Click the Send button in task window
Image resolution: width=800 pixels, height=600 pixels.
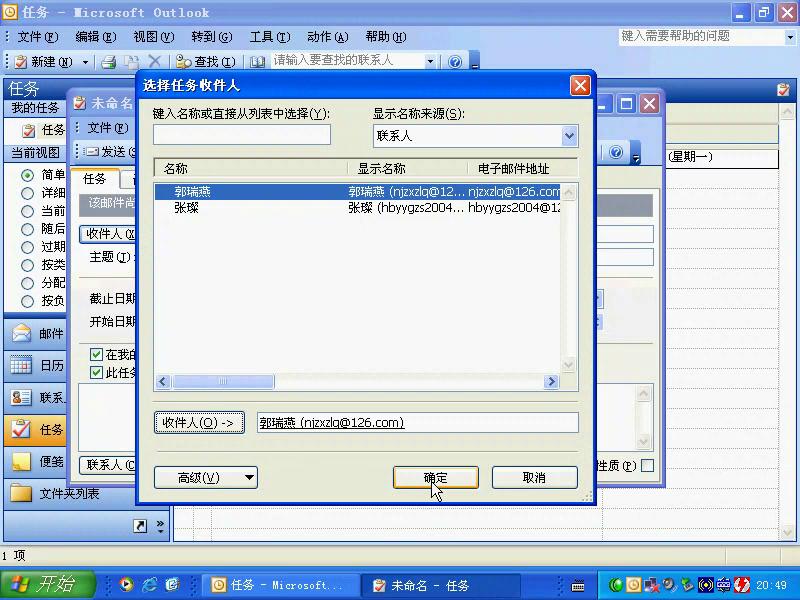109,152
